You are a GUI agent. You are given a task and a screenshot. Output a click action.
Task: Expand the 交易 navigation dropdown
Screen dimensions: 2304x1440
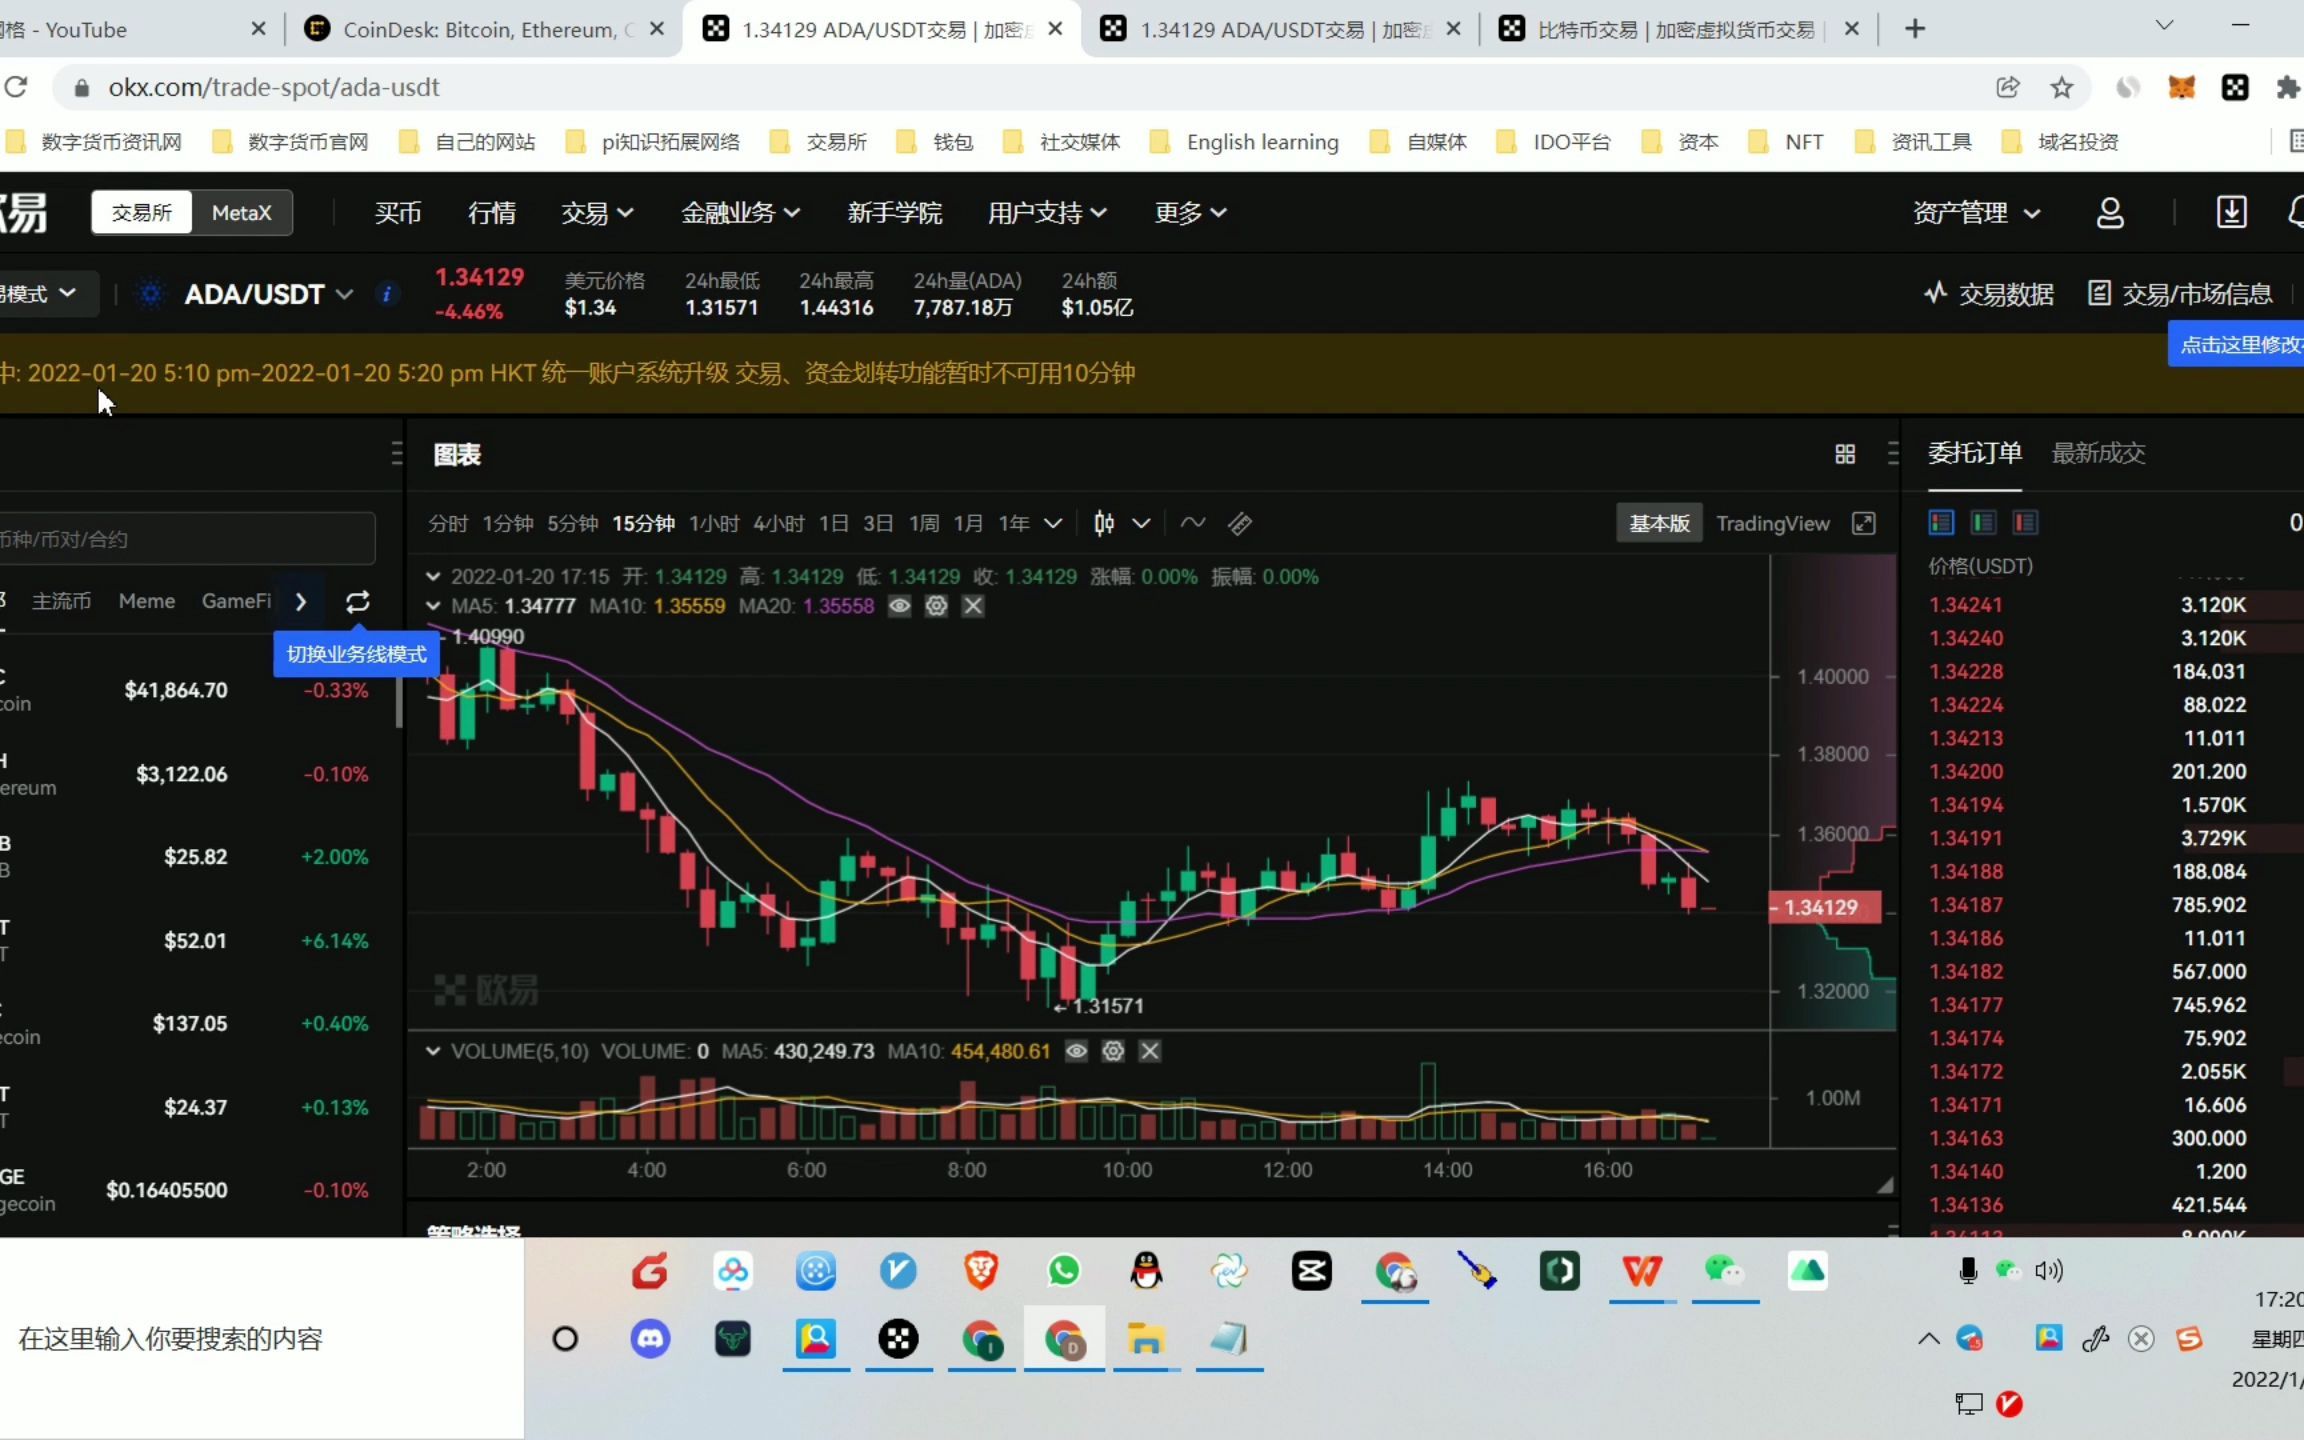(597, 213)
